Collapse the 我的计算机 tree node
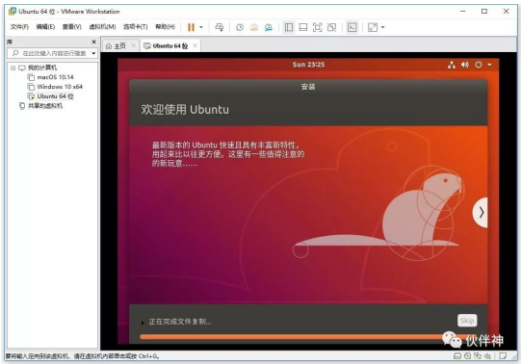This screenshot has width=521, height=364. coord(13,68)
